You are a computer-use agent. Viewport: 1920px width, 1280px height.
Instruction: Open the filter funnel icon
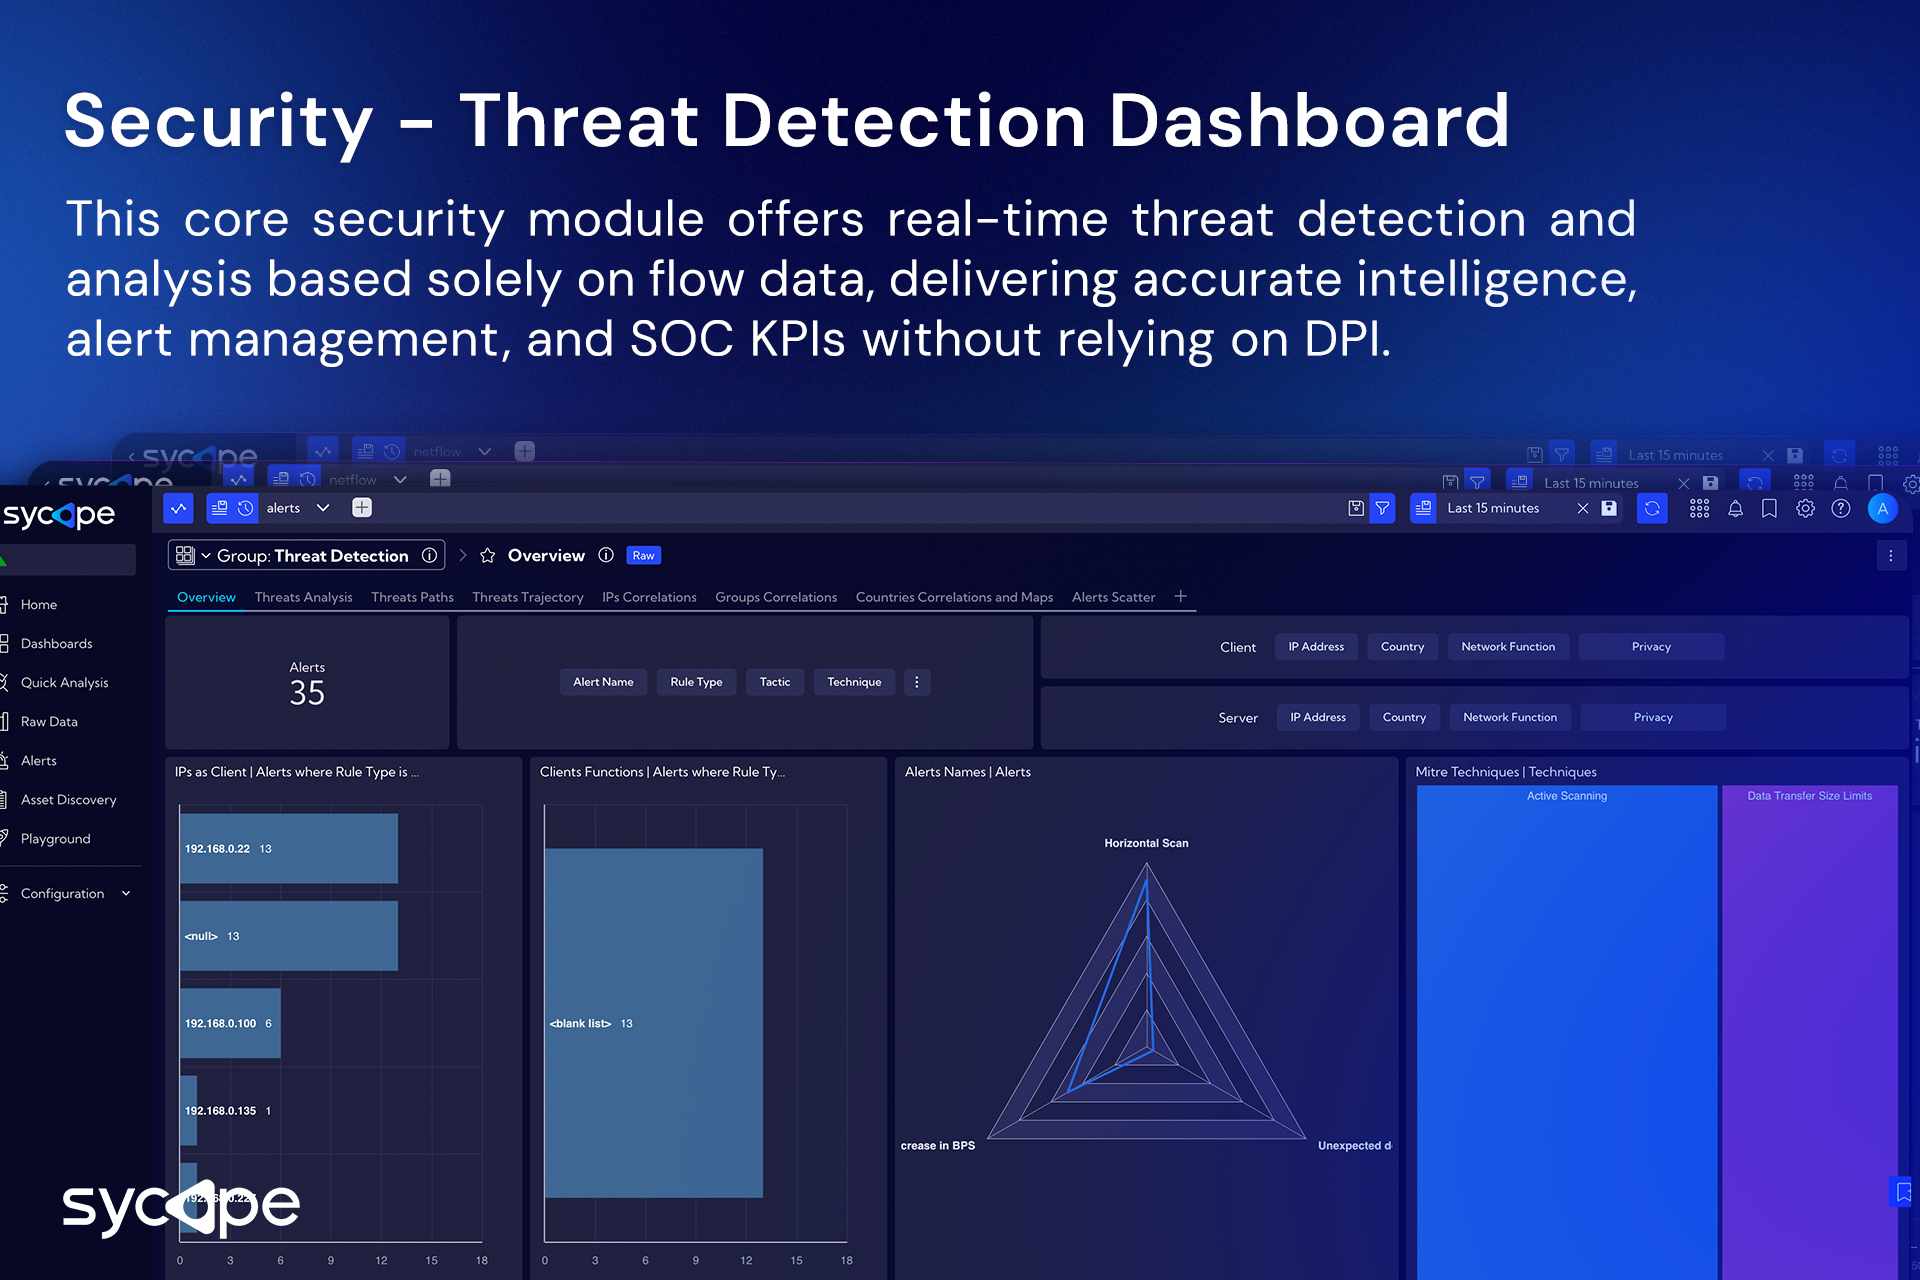(x=1382, y=509)
